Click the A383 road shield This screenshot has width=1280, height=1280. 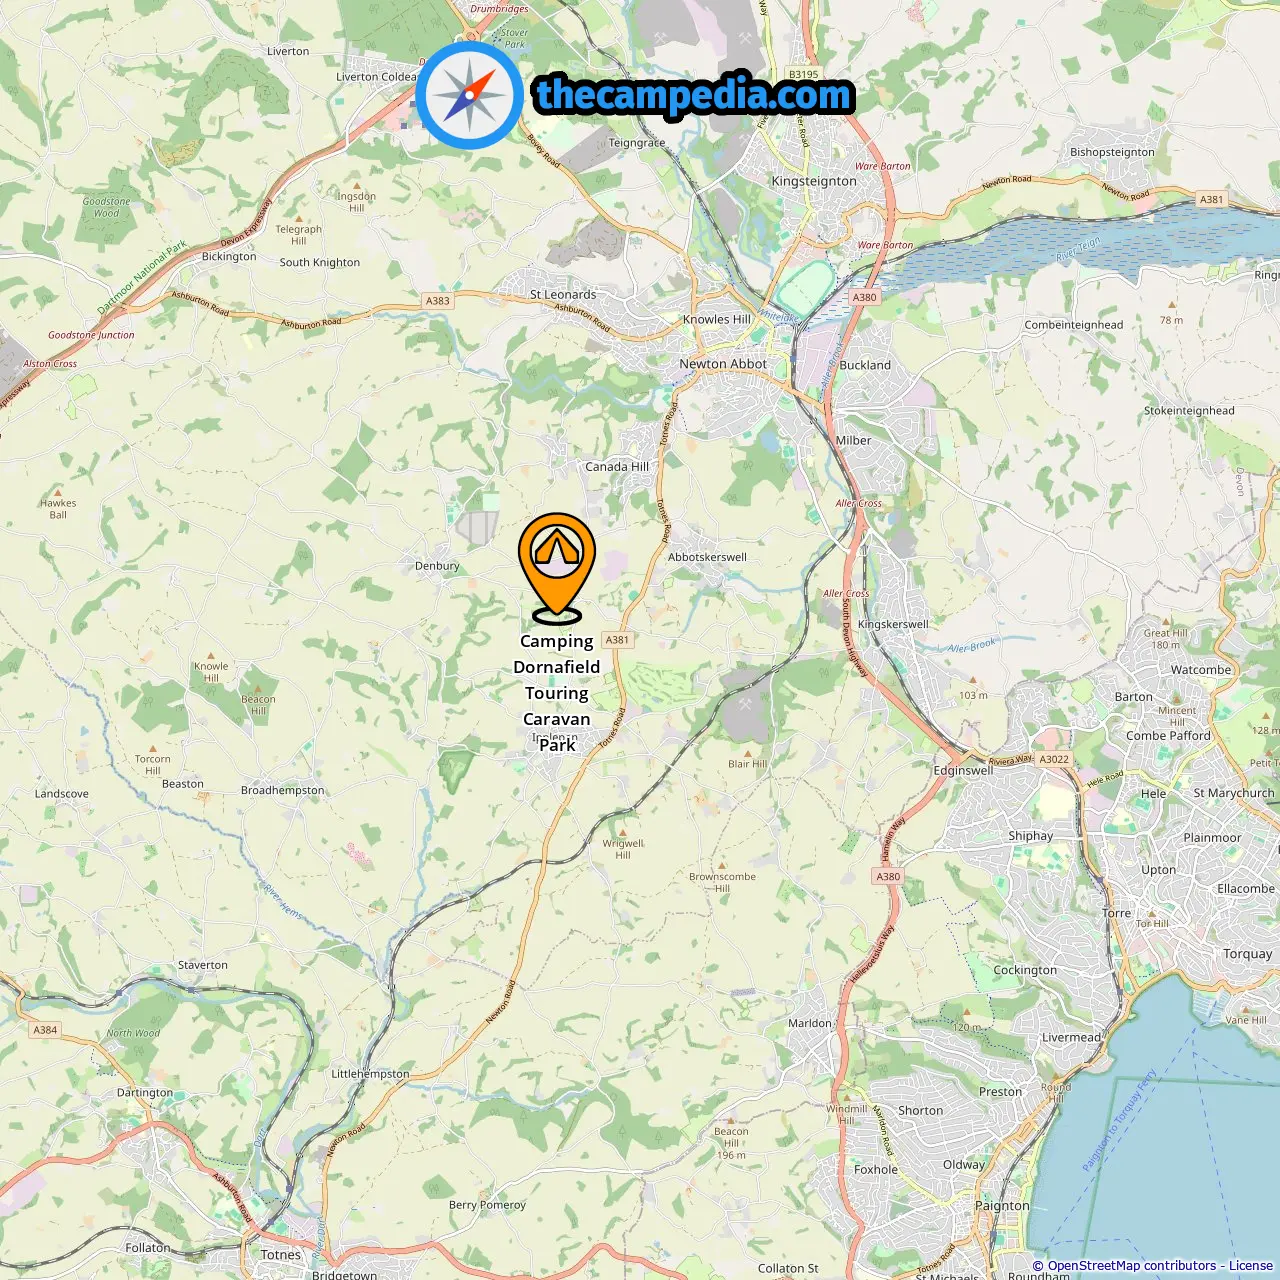(438, 300)
